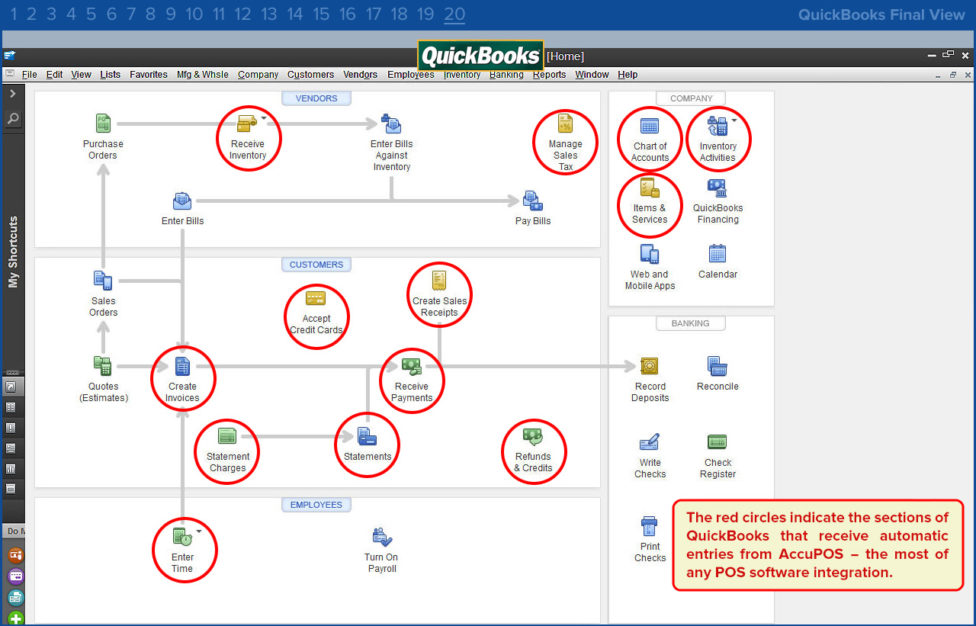Open the Pay Bills icon
The width and height of the screenshot is (976, 626).
(x=533, y=201)
